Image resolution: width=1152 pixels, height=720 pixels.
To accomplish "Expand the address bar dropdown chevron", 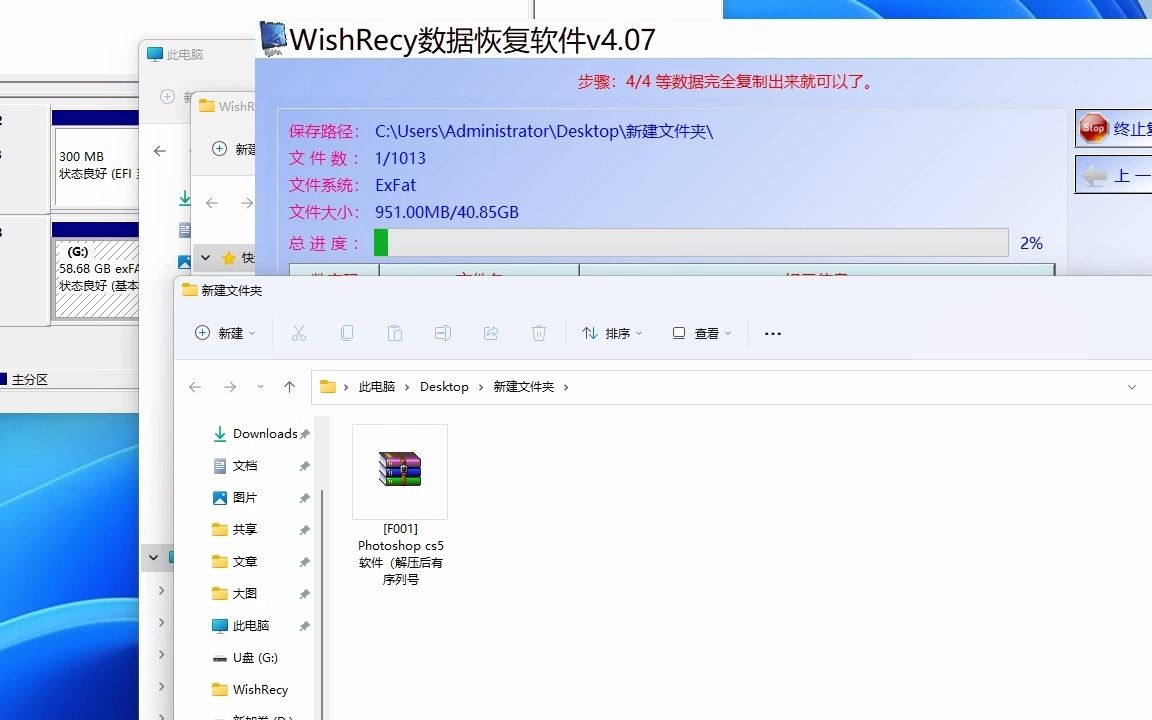I will (x=1131, y=386).
